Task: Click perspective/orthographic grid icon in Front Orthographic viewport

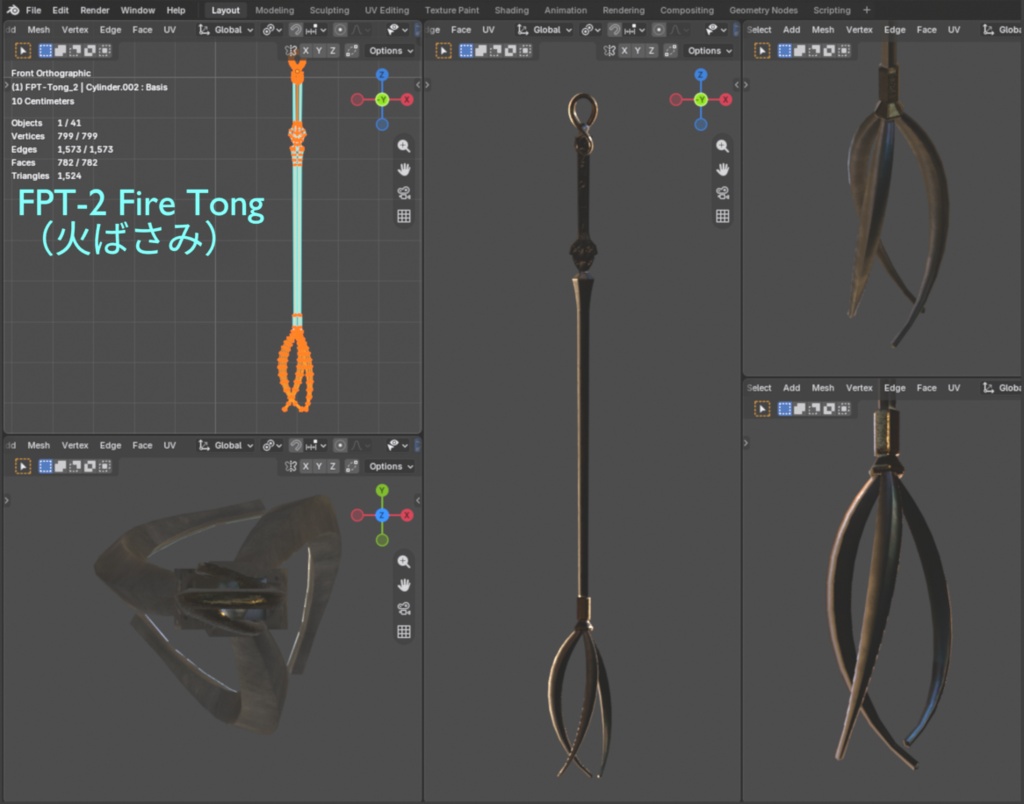Action: point(404,216)
